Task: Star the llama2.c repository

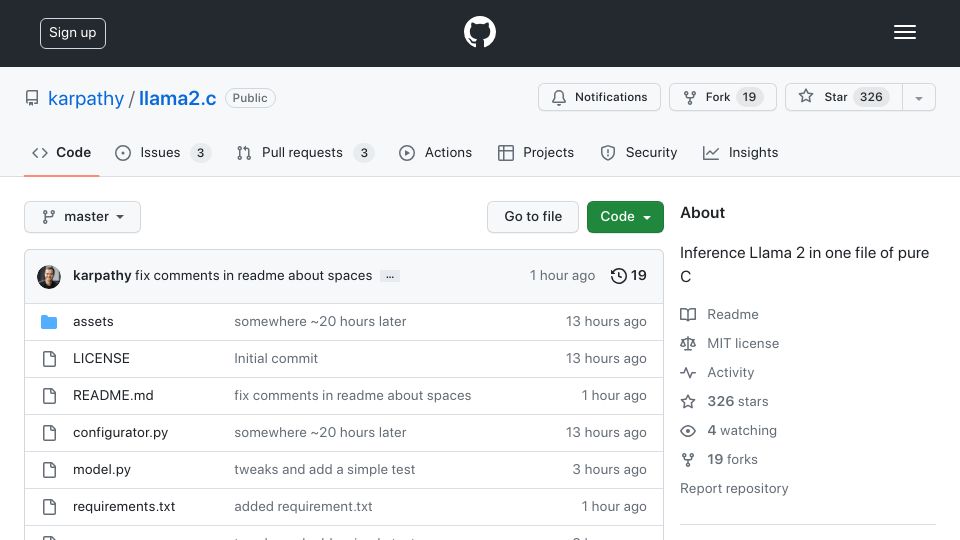Action: 844,97
